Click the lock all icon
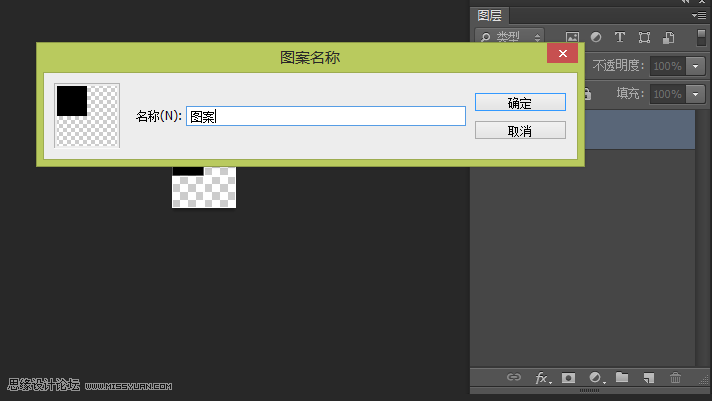This screenshot has height=401, width=712. pyautogui.click(x=588, y=93)
